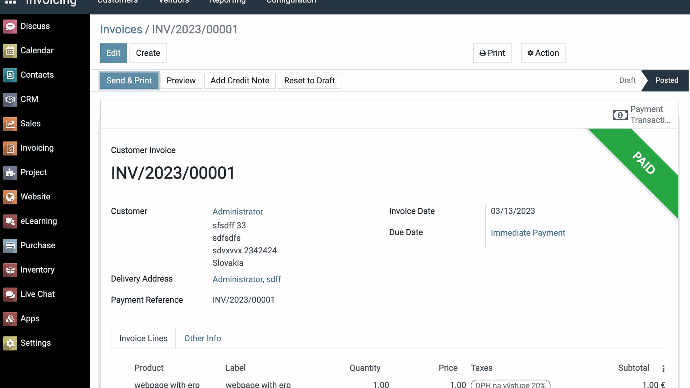Open Discuss app icon in sidebar

(10, 26)
